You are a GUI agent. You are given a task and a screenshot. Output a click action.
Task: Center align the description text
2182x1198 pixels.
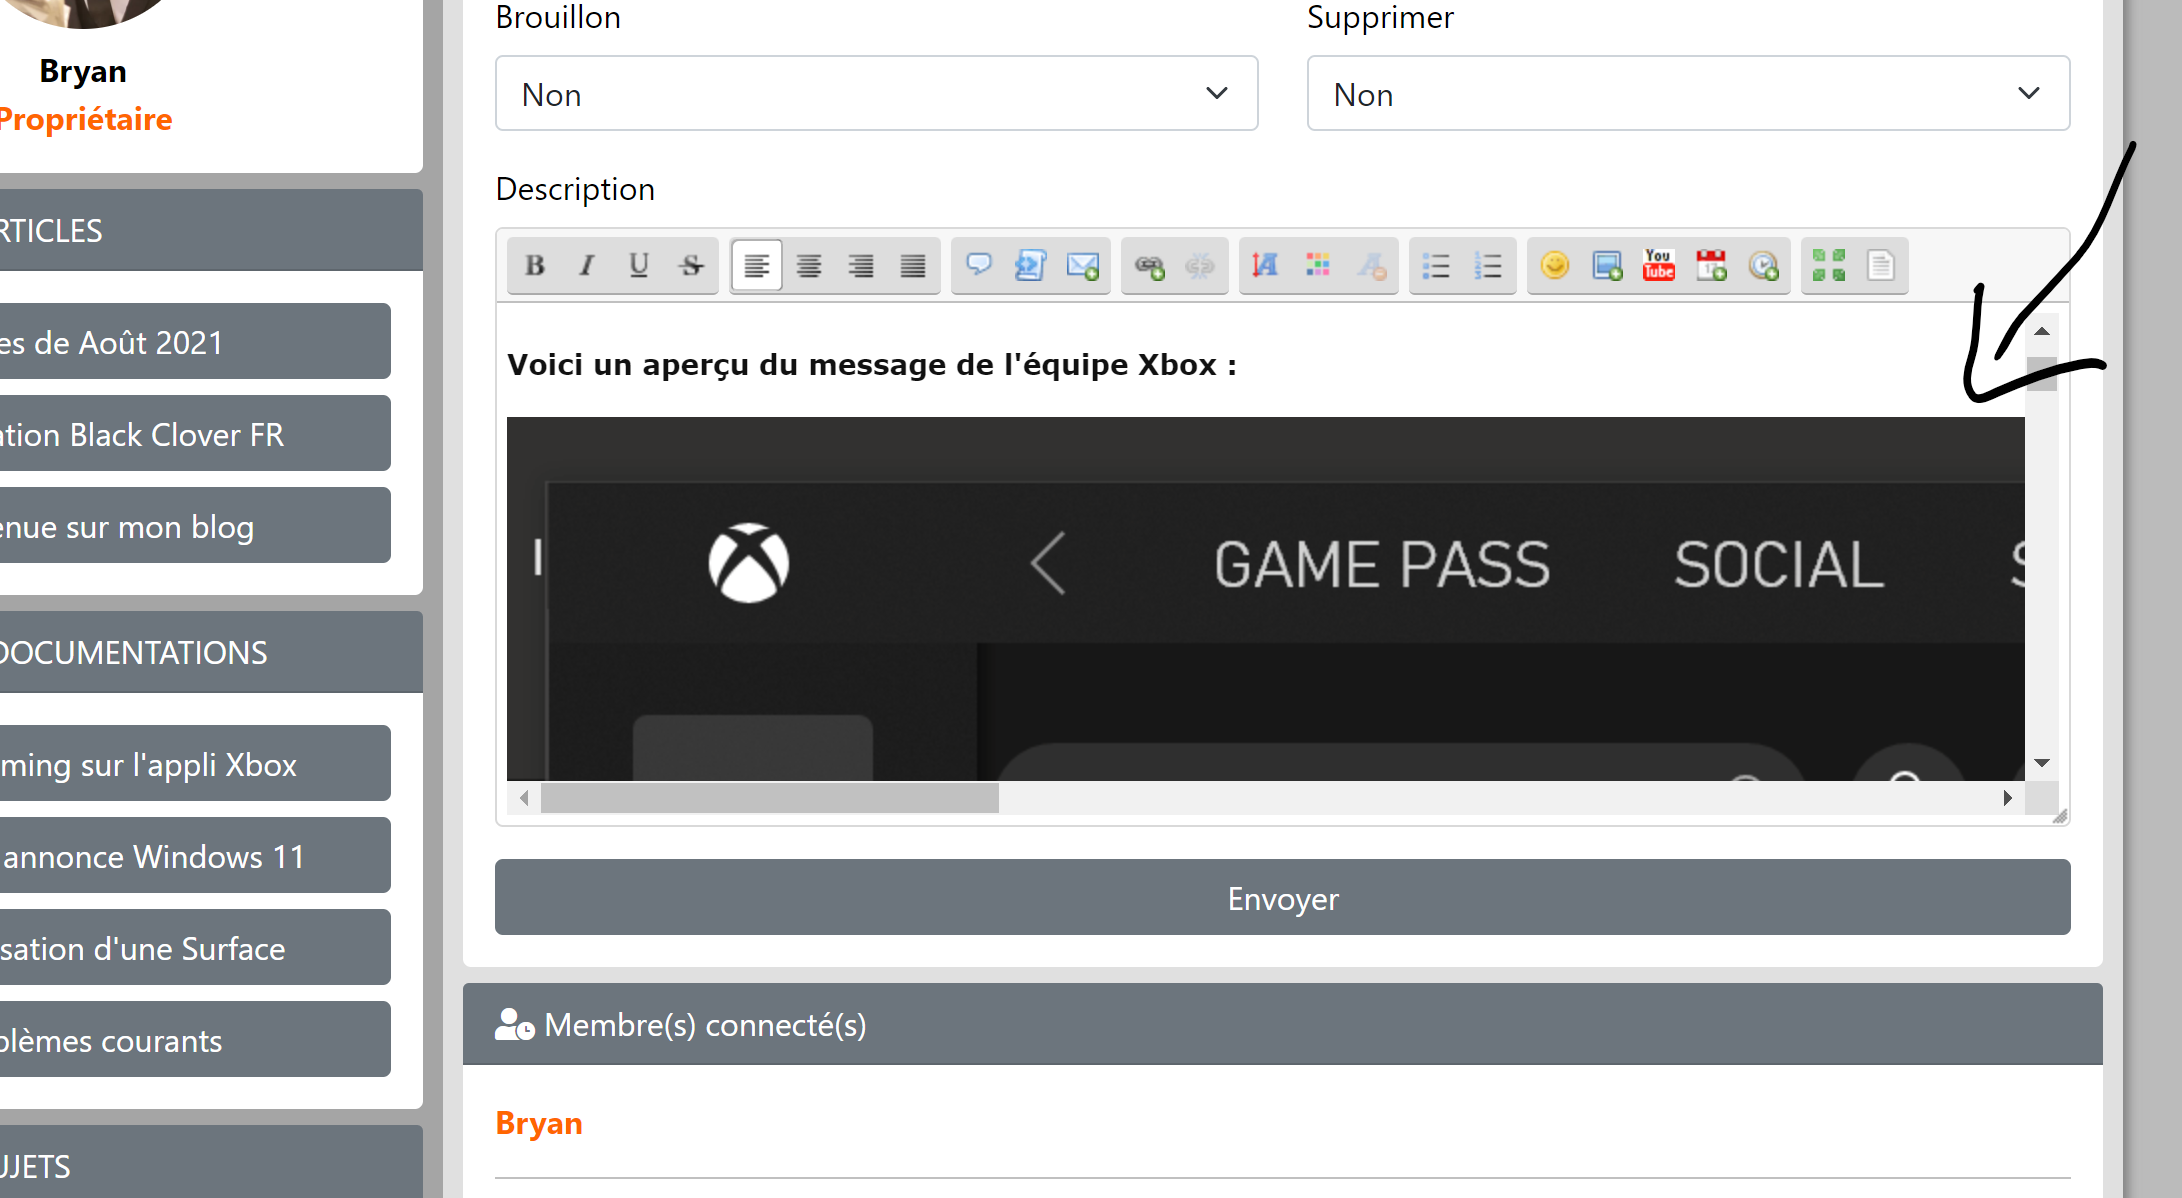pos(809,266)
